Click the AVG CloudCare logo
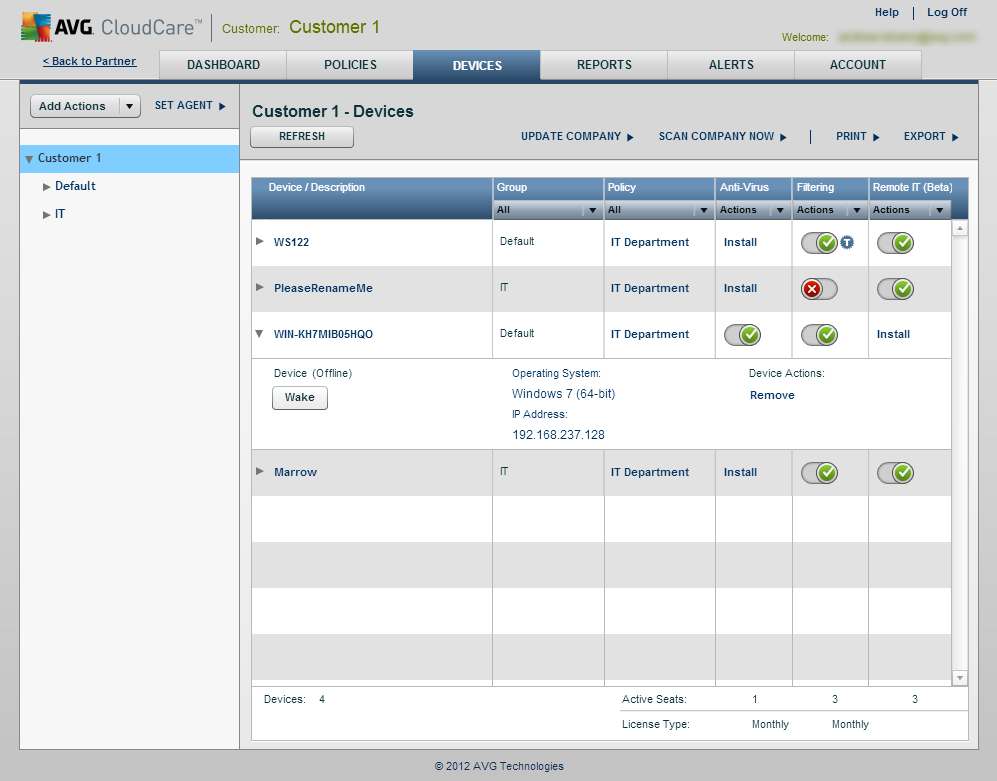The height and width of the screenshot is (781, 997). (112, 27)
